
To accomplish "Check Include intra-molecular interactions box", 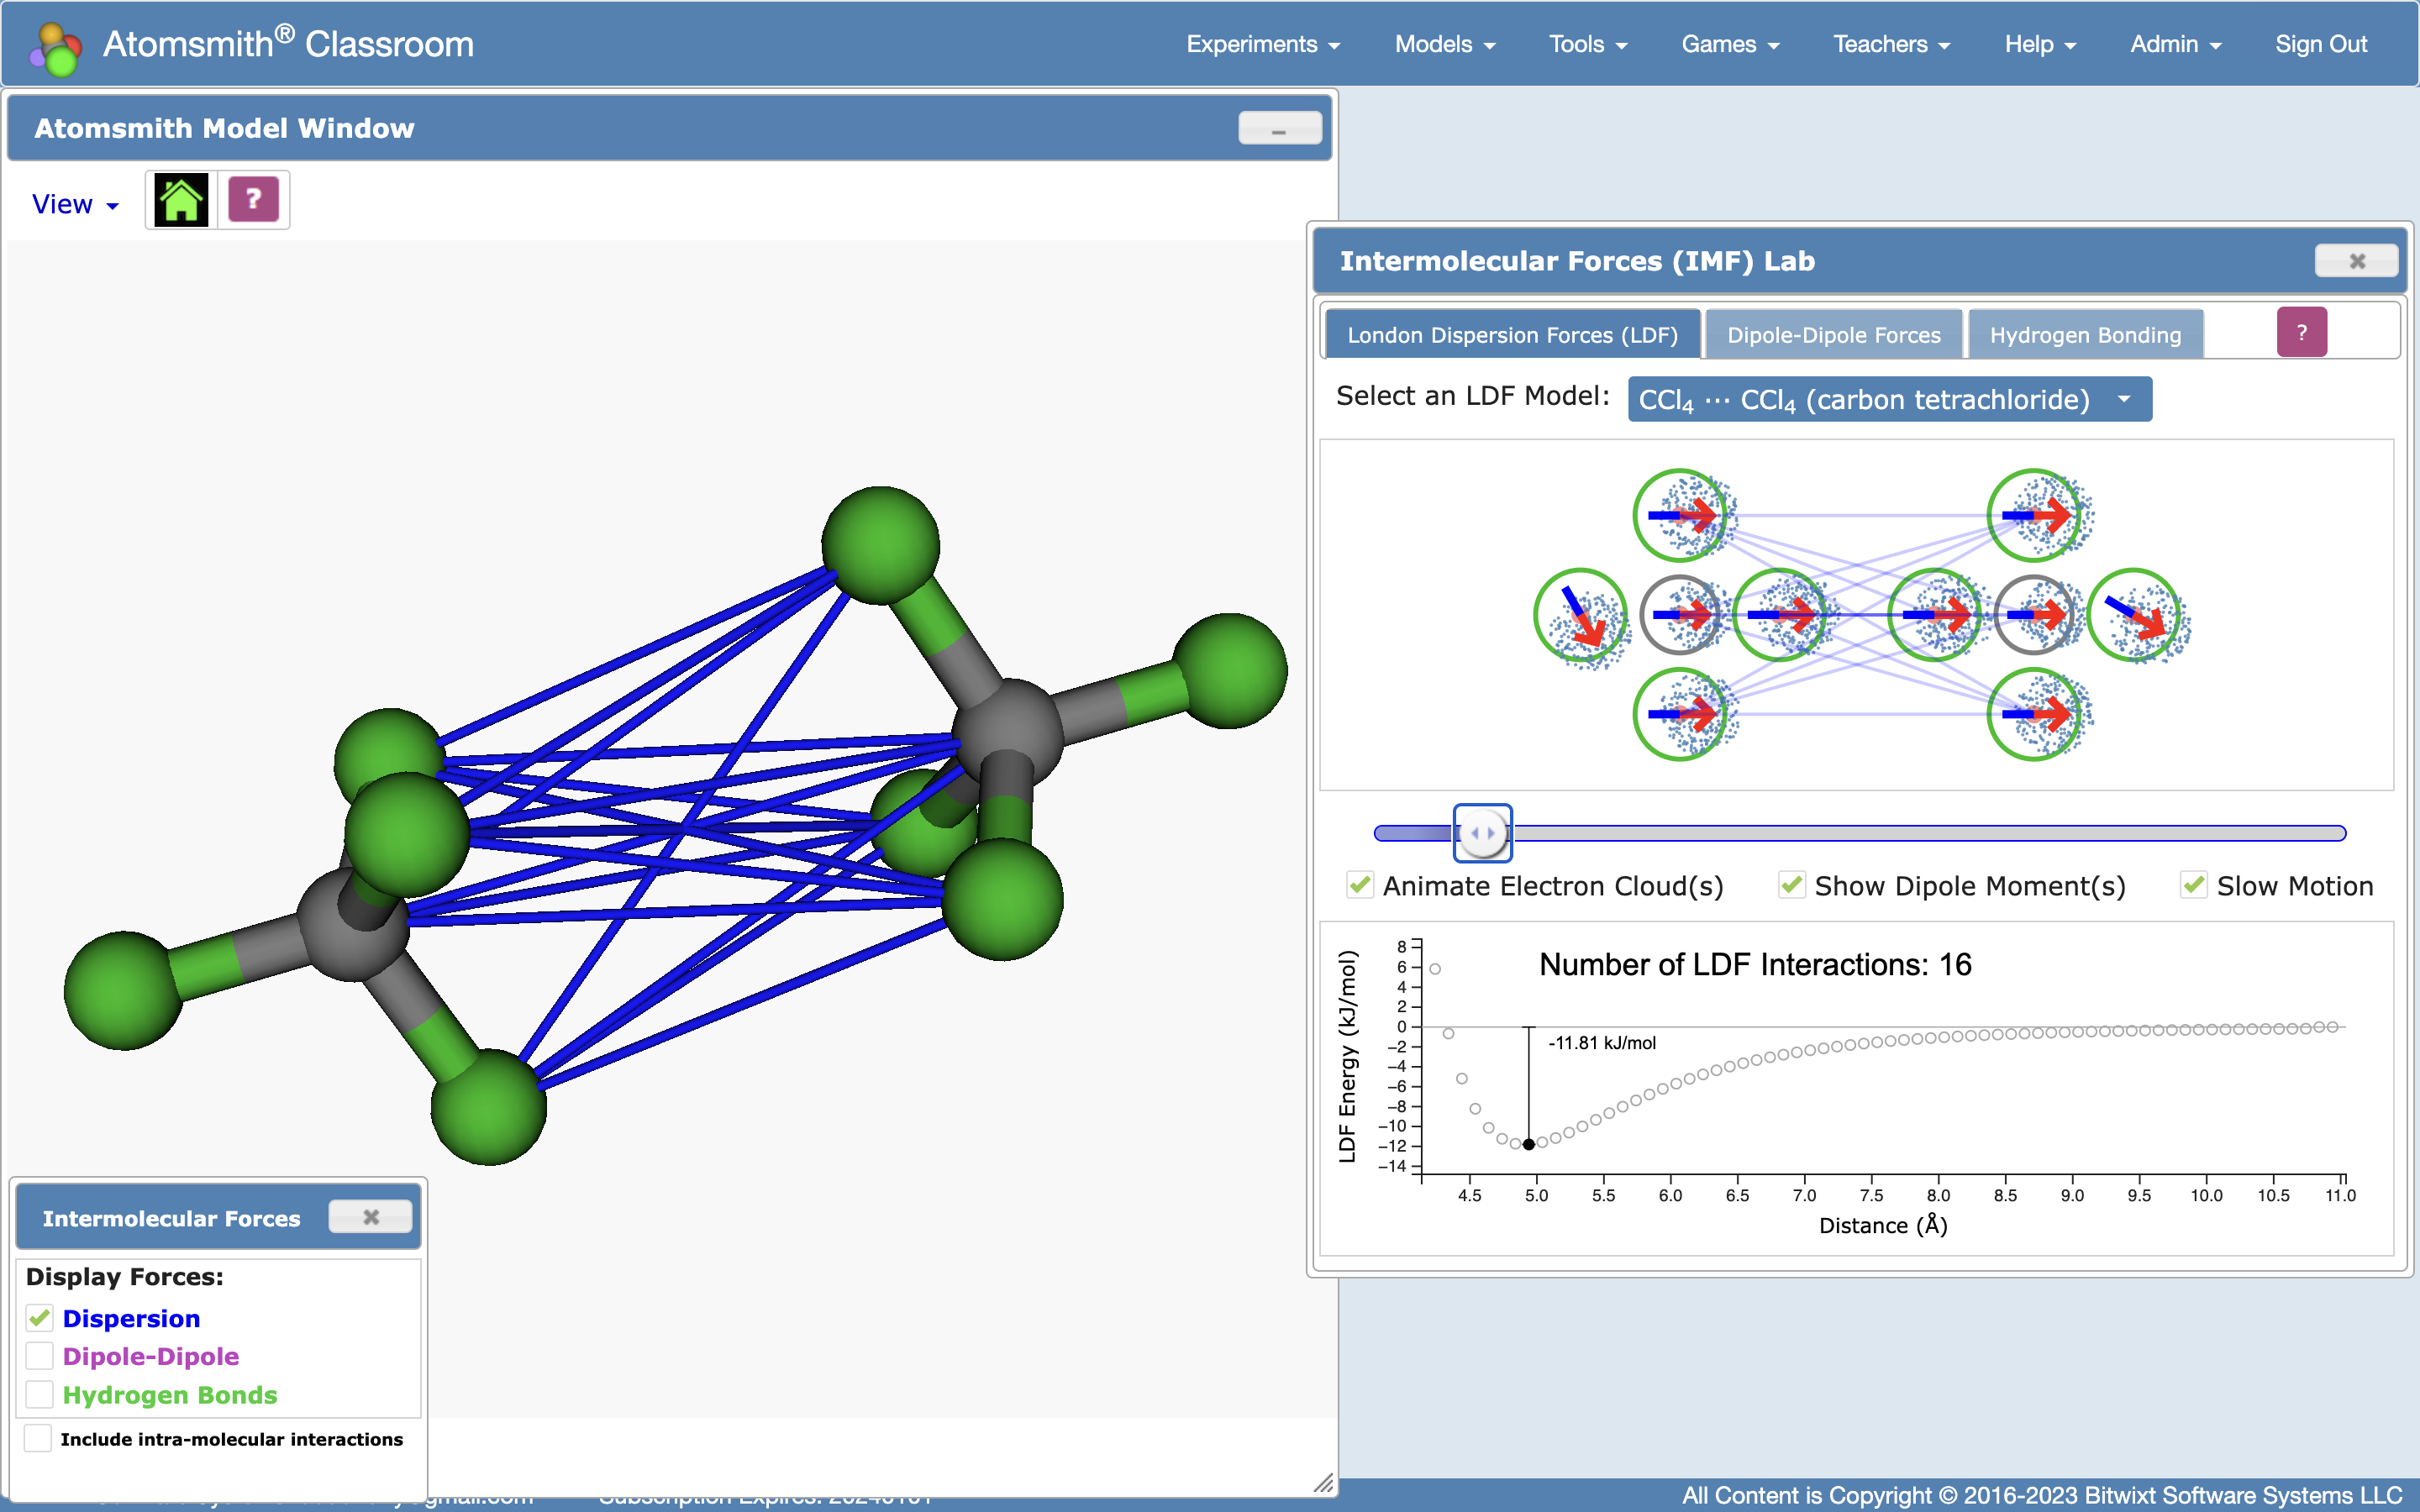I will click(38, 1439).
